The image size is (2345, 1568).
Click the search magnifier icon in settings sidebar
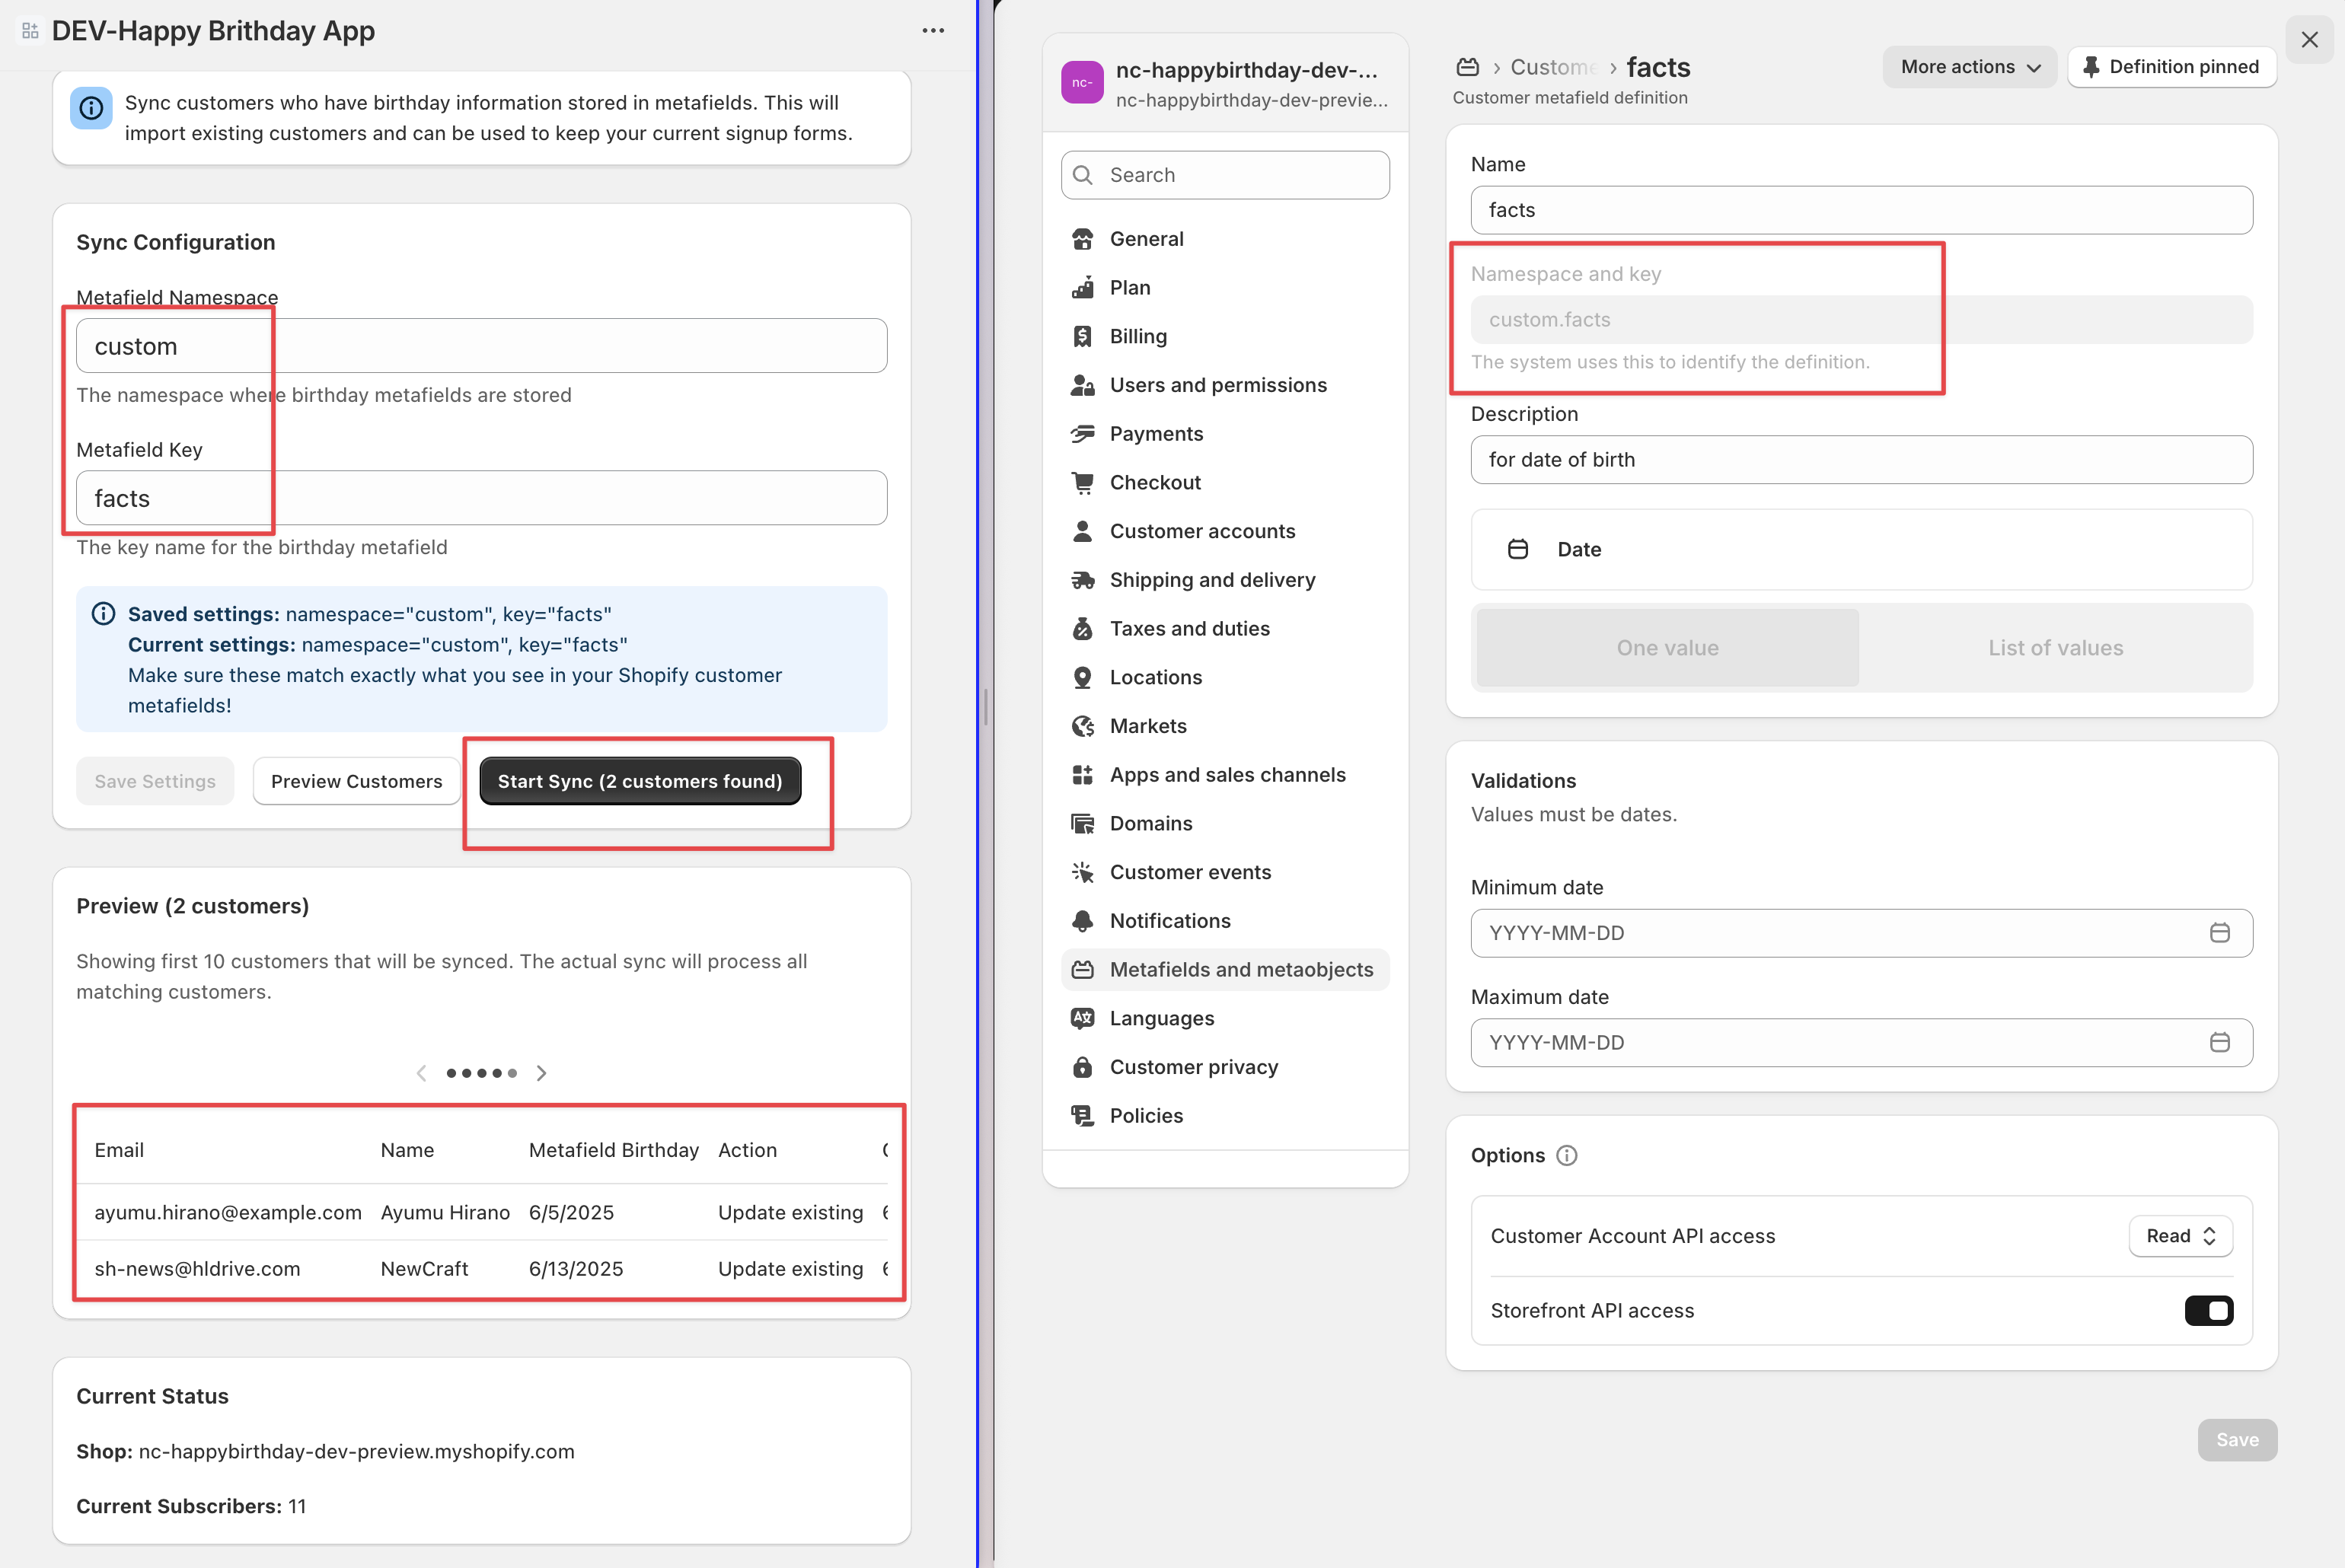point(1082,174)
